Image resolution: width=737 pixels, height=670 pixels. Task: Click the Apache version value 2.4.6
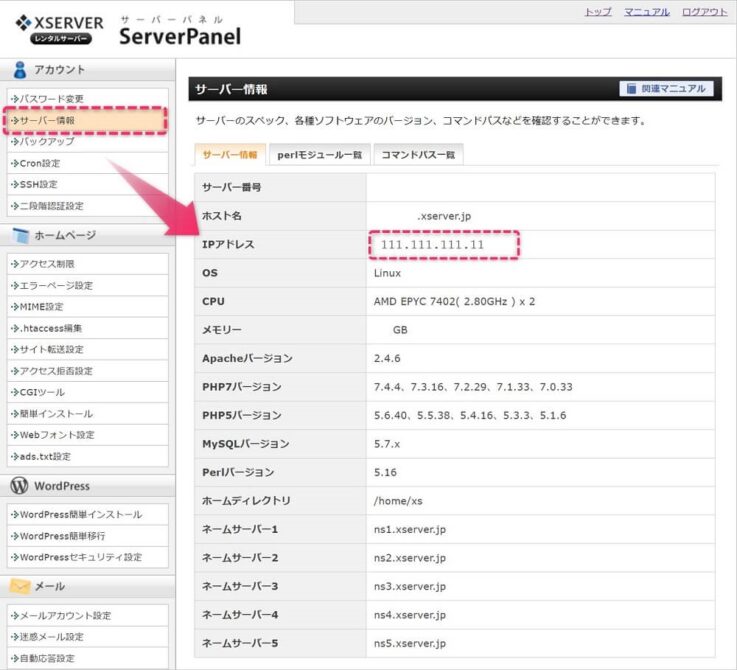coord(387,358)
